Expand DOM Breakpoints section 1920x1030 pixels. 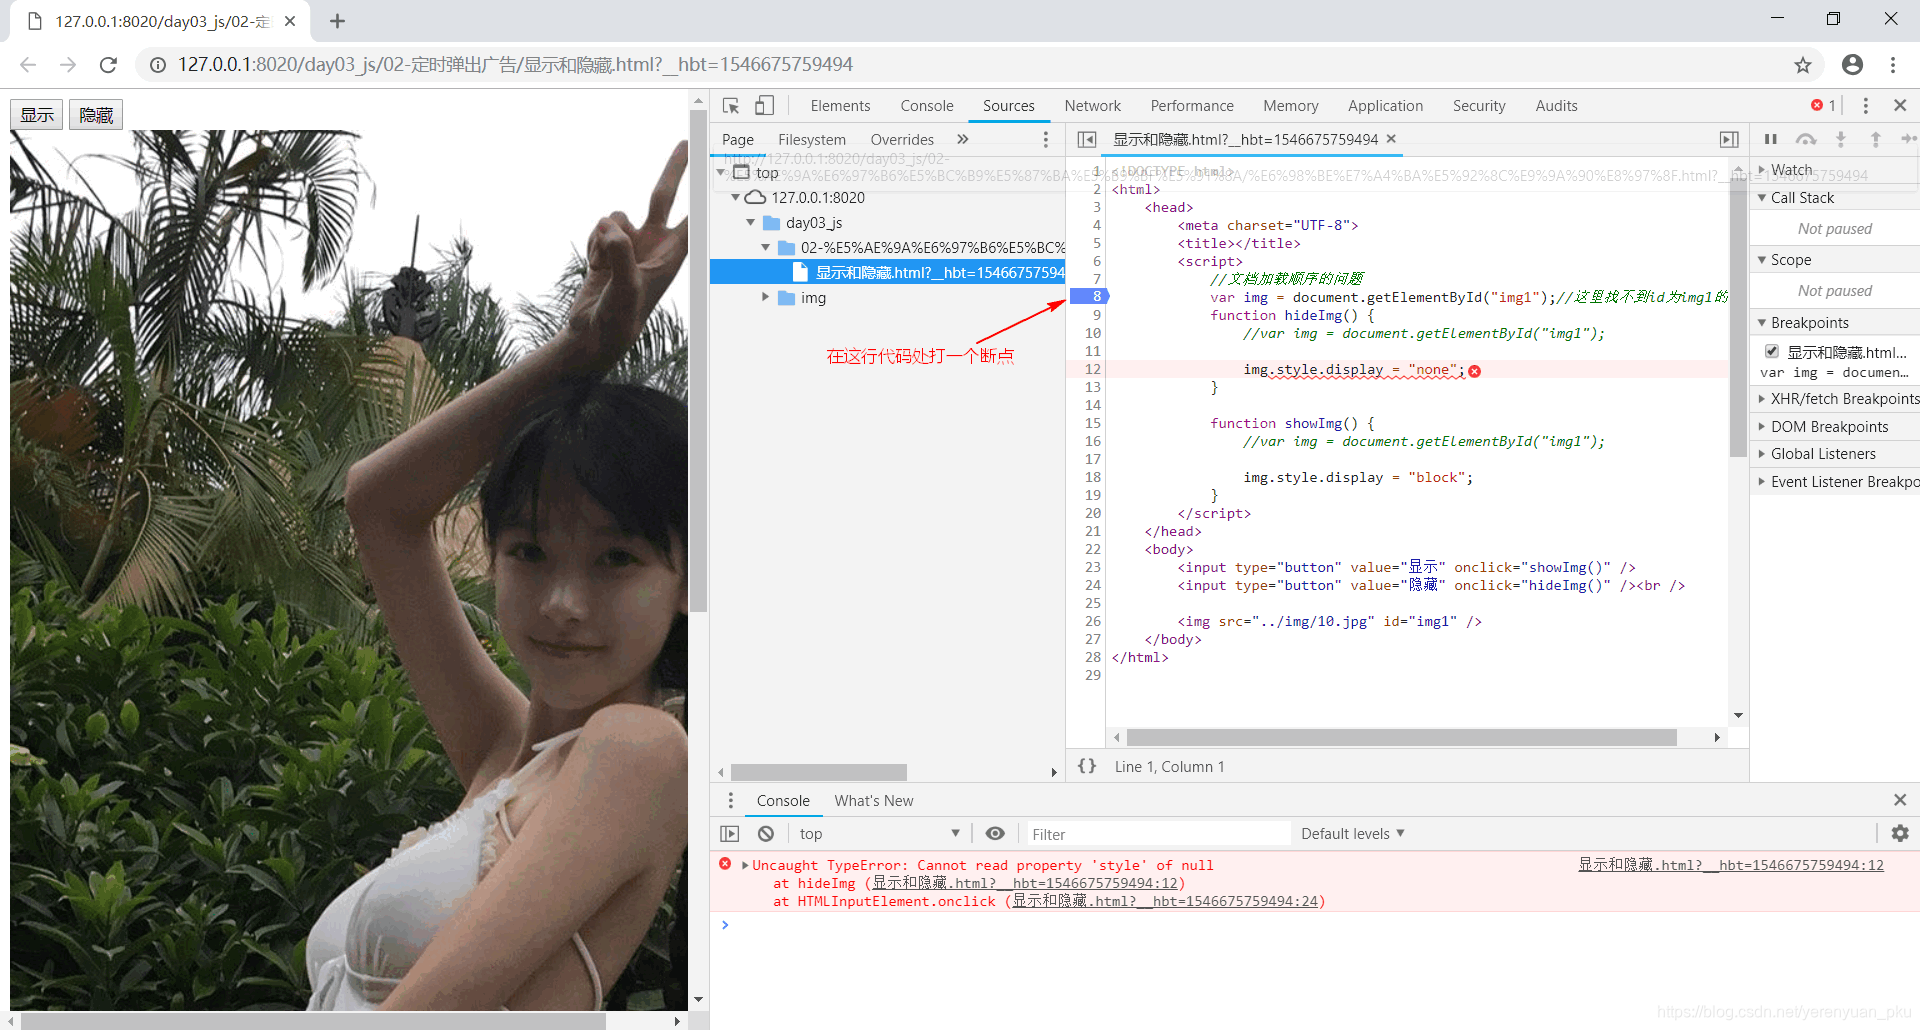pos(1762,426)
